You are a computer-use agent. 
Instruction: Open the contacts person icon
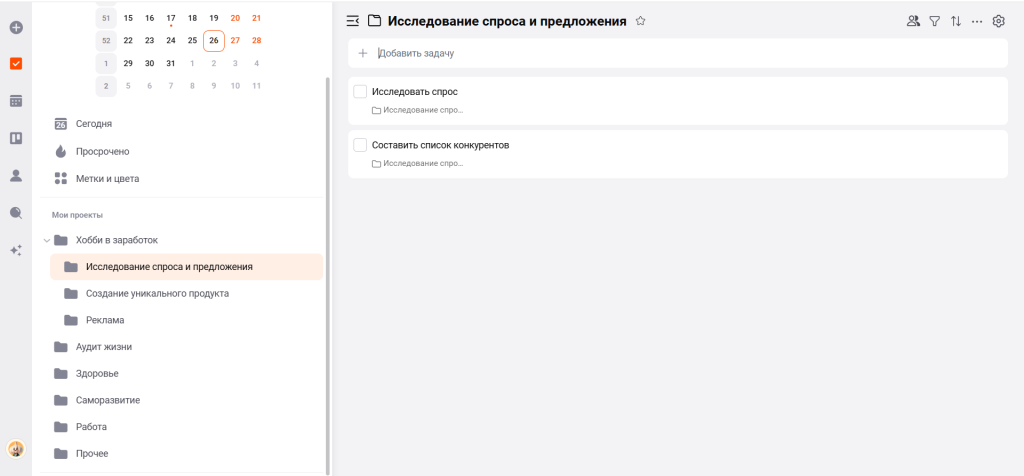click(16, 176)
